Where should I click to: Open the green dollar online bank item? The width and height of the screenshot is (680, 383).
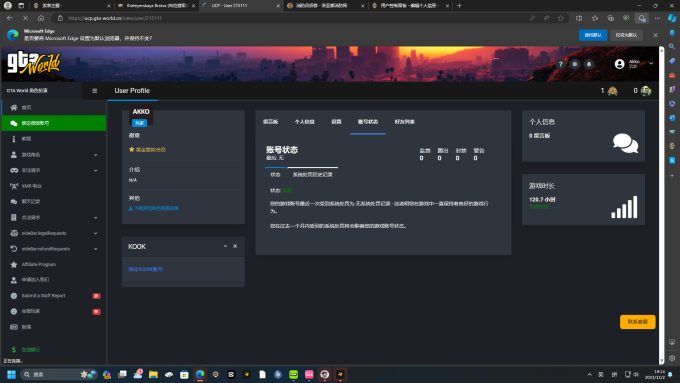(x=53, y=350)
